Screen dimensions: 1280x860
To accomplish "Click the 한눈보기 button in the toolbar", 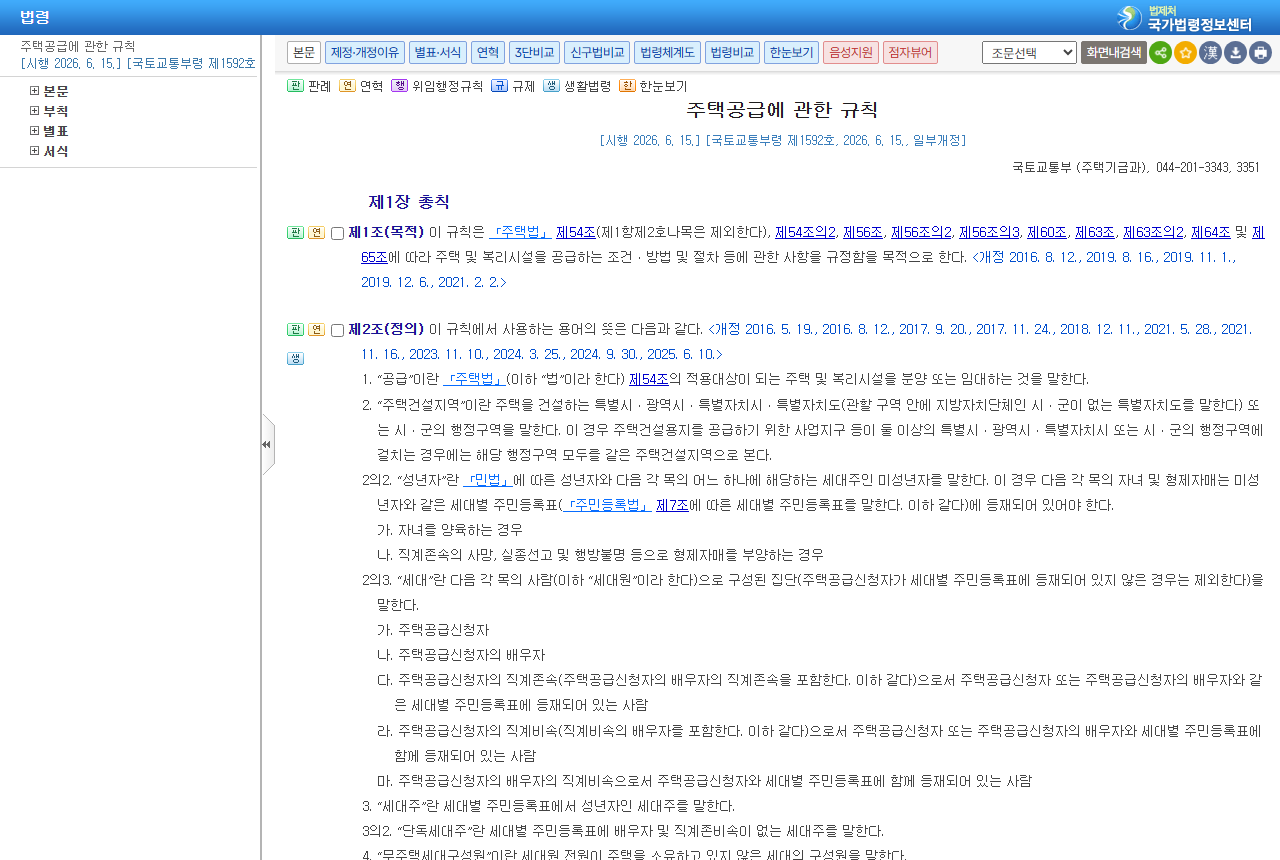I will click(791, 53).
